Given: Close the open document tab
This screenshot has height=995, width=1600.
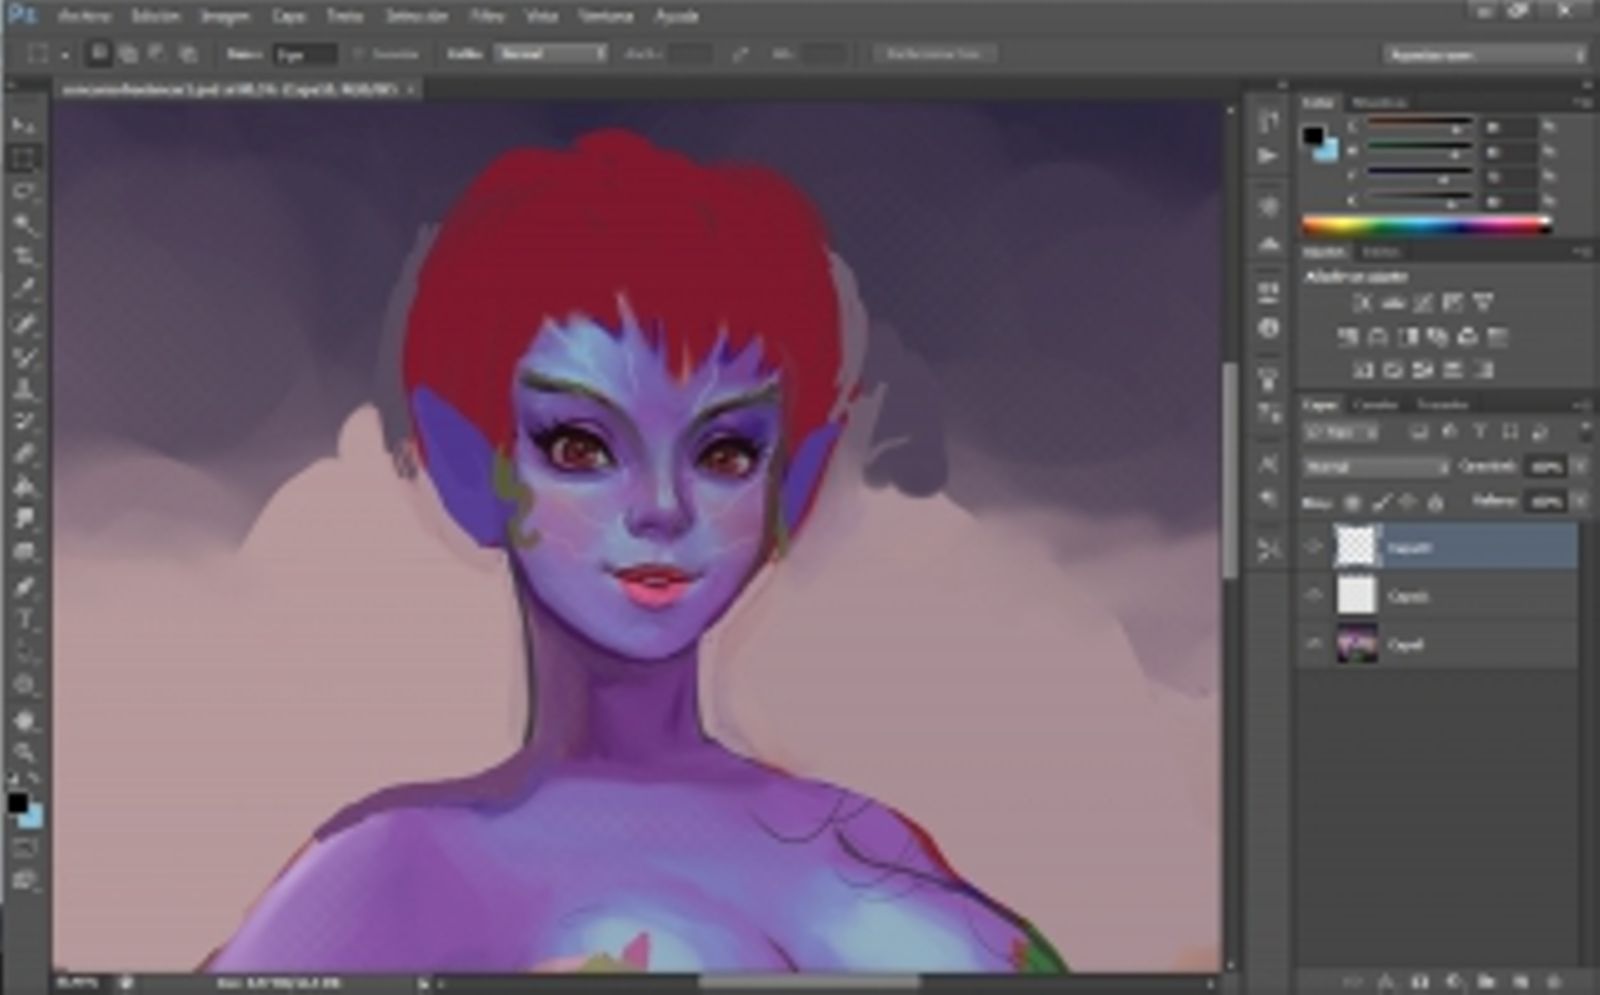Looking at the screenshot, I should [x=411, y=89].
